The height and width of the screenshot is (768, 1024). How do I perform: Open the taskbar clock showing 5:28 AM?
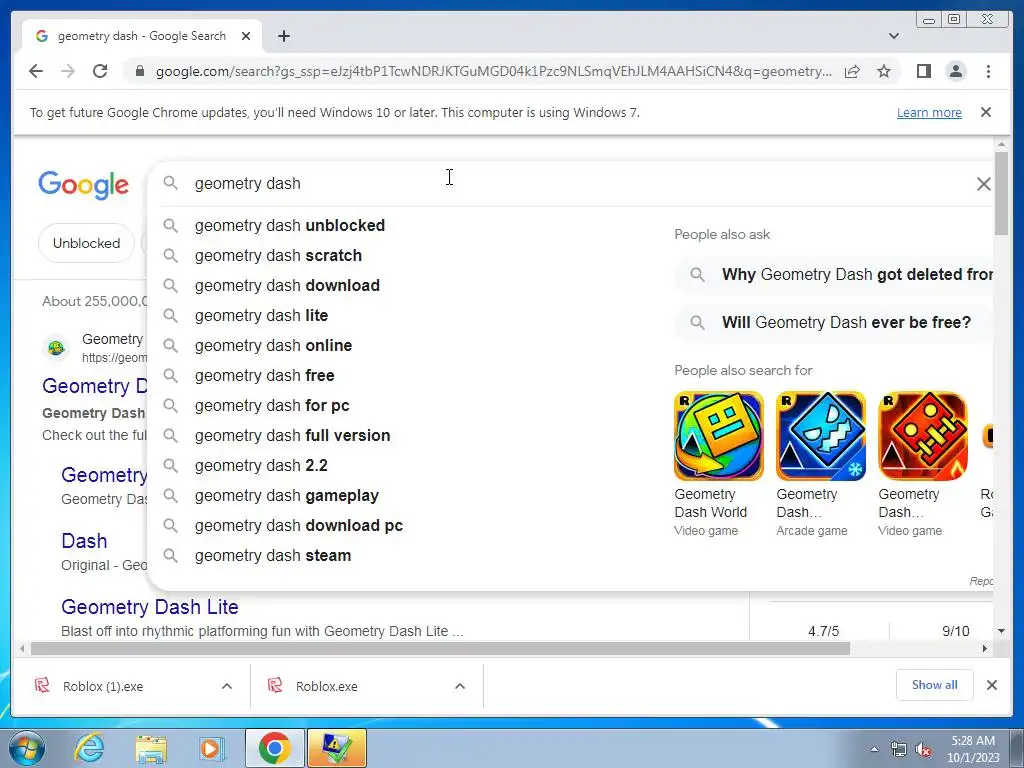pyautogui.click(x=973, y=749)
